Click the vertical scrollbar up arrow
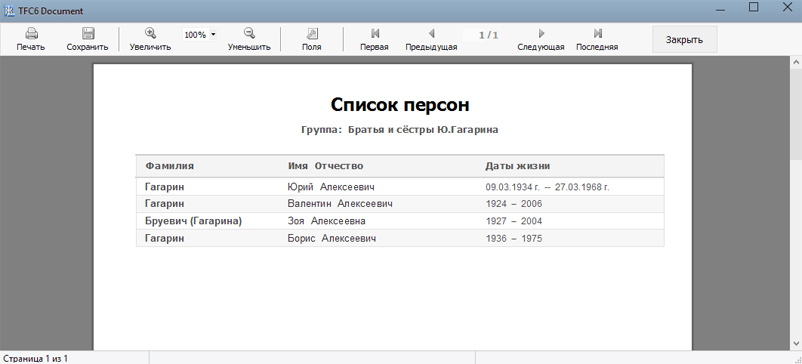Image resolution: width=802 pixels, height=364 pixels. coord(796,62)
